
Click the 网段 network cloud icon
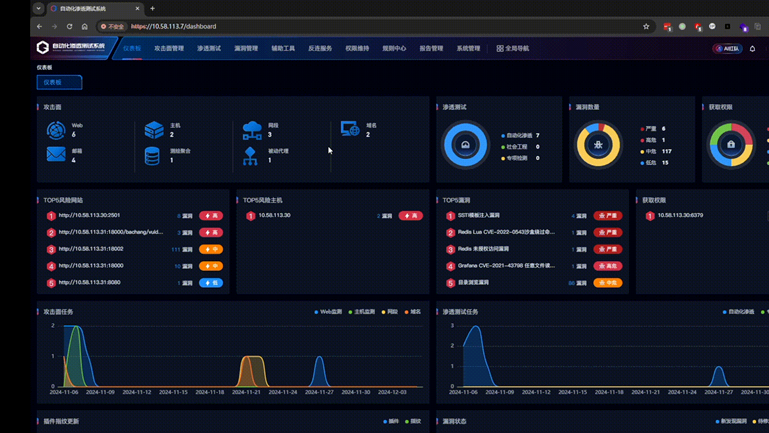pos(252,130)
